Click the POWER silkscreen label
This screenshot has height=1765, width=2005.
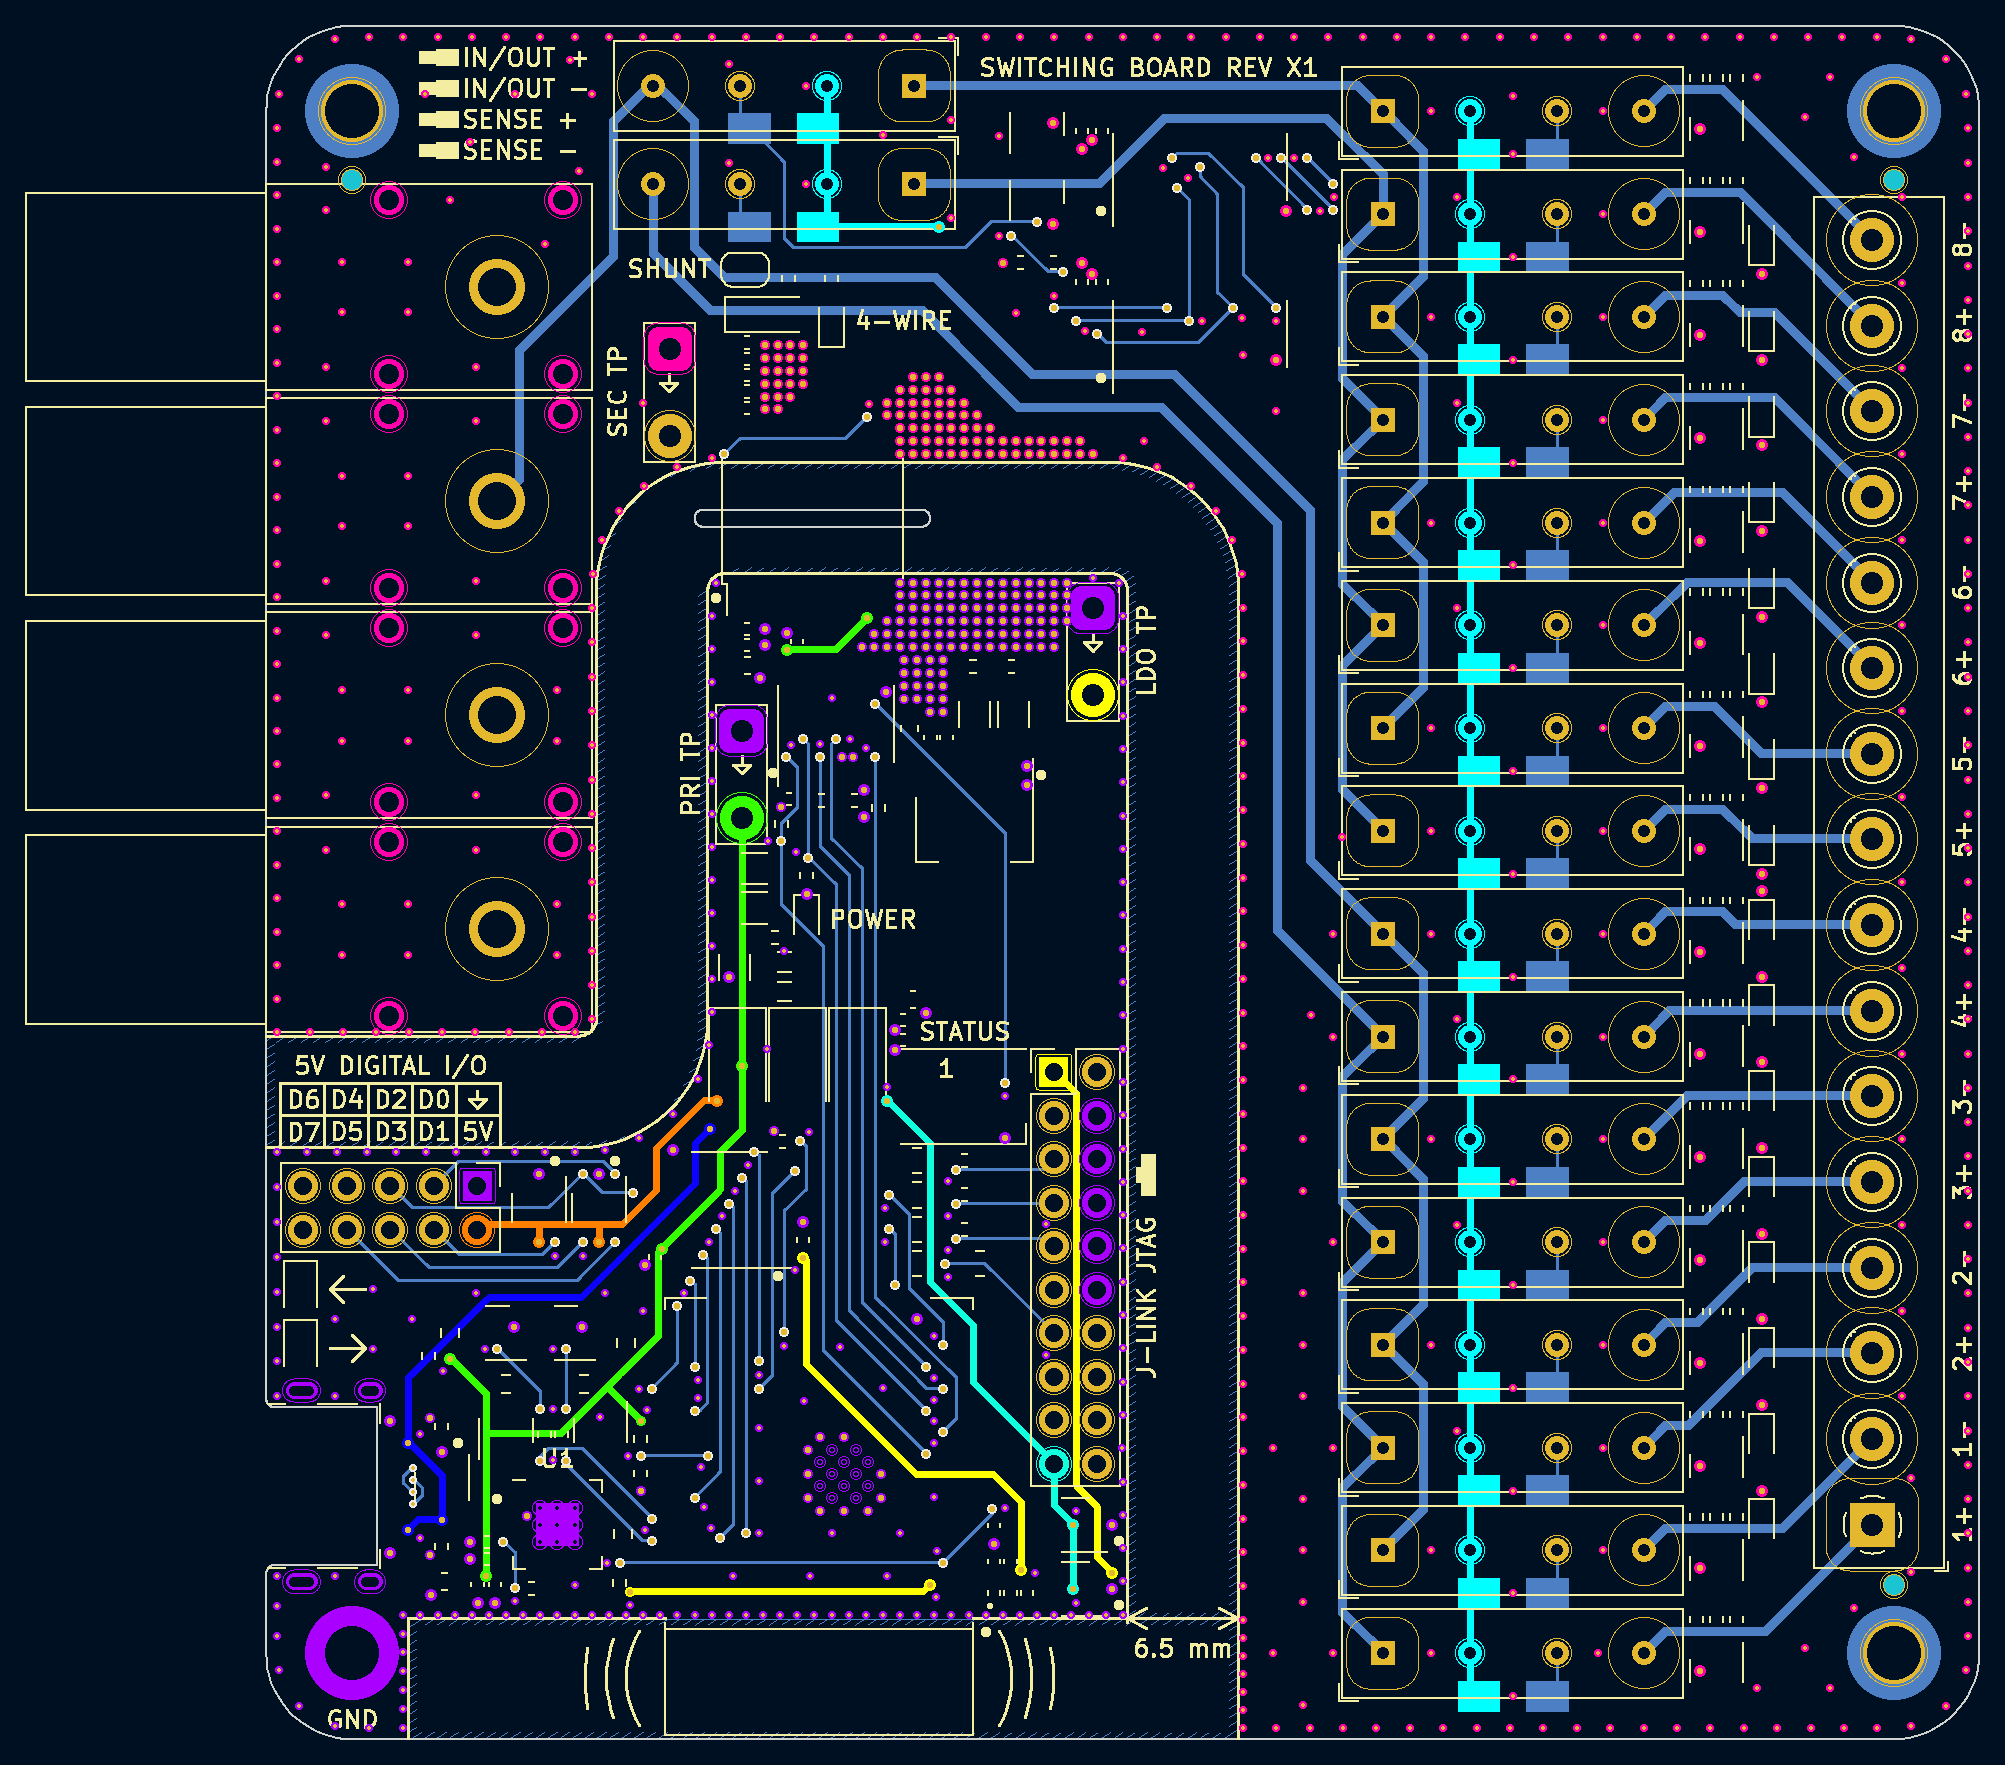tap(873, 920)
